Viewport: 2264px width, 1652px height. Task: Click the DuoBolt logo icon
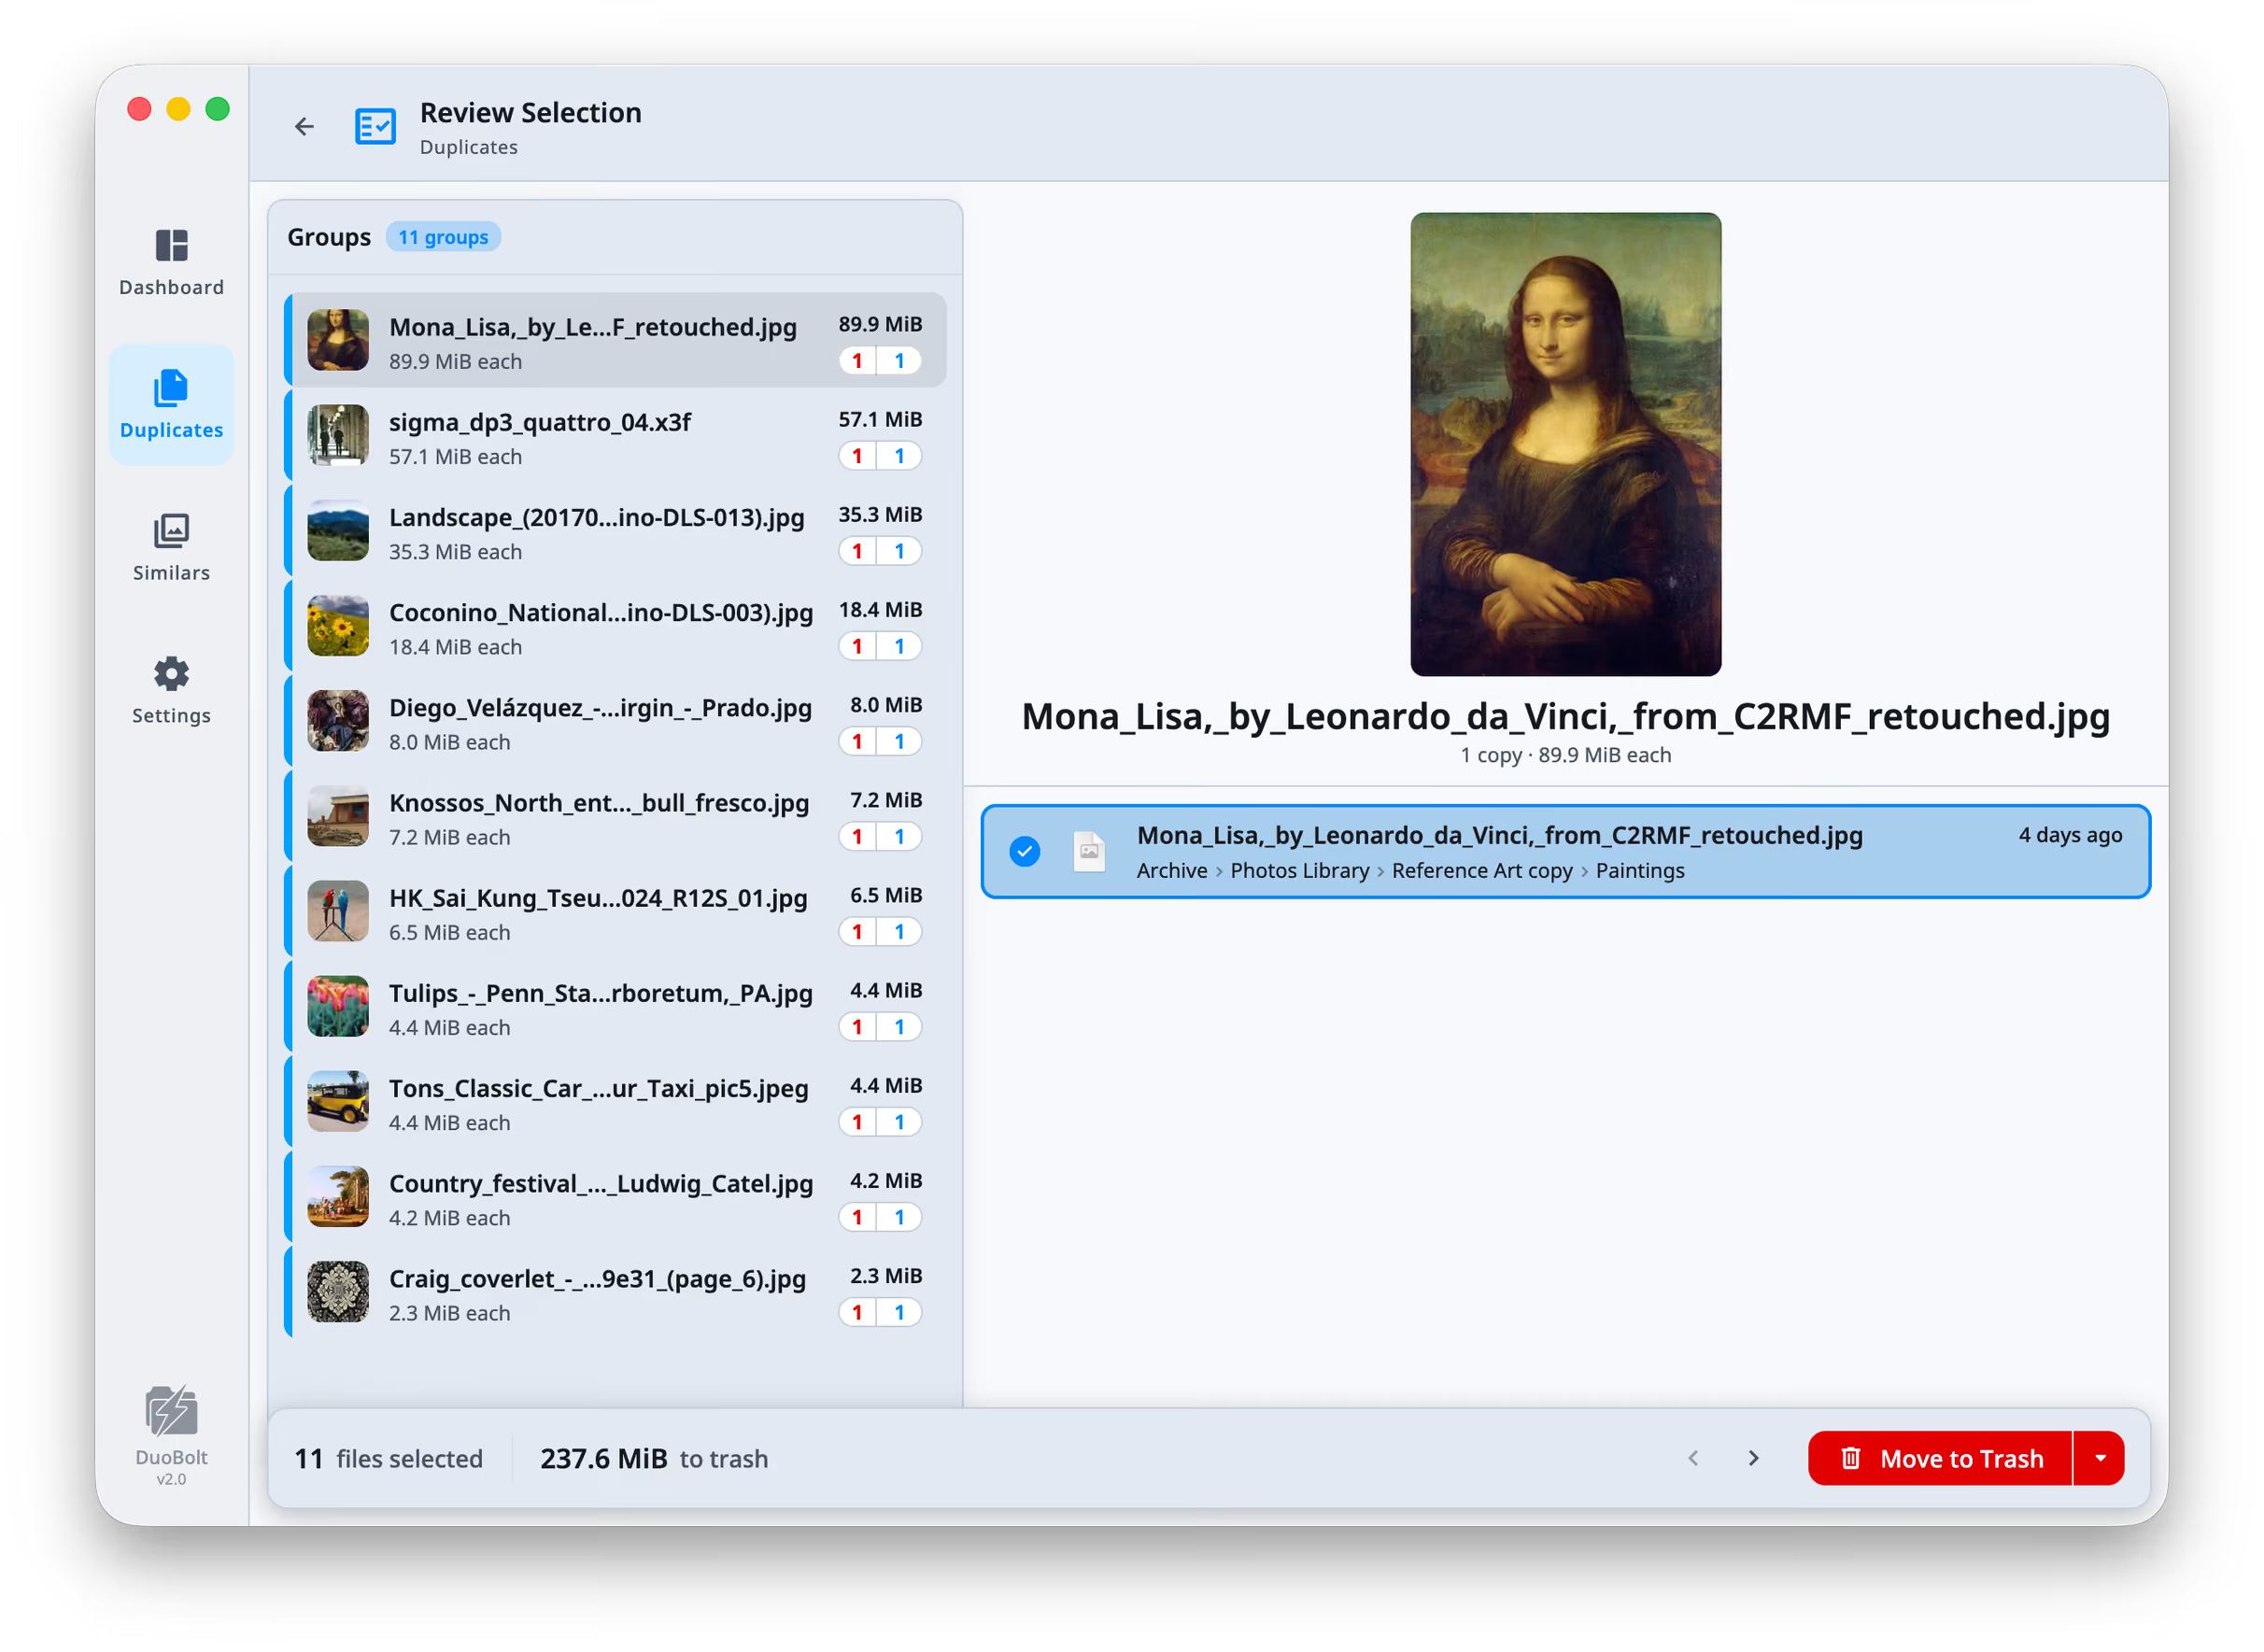coord(171,1410)
